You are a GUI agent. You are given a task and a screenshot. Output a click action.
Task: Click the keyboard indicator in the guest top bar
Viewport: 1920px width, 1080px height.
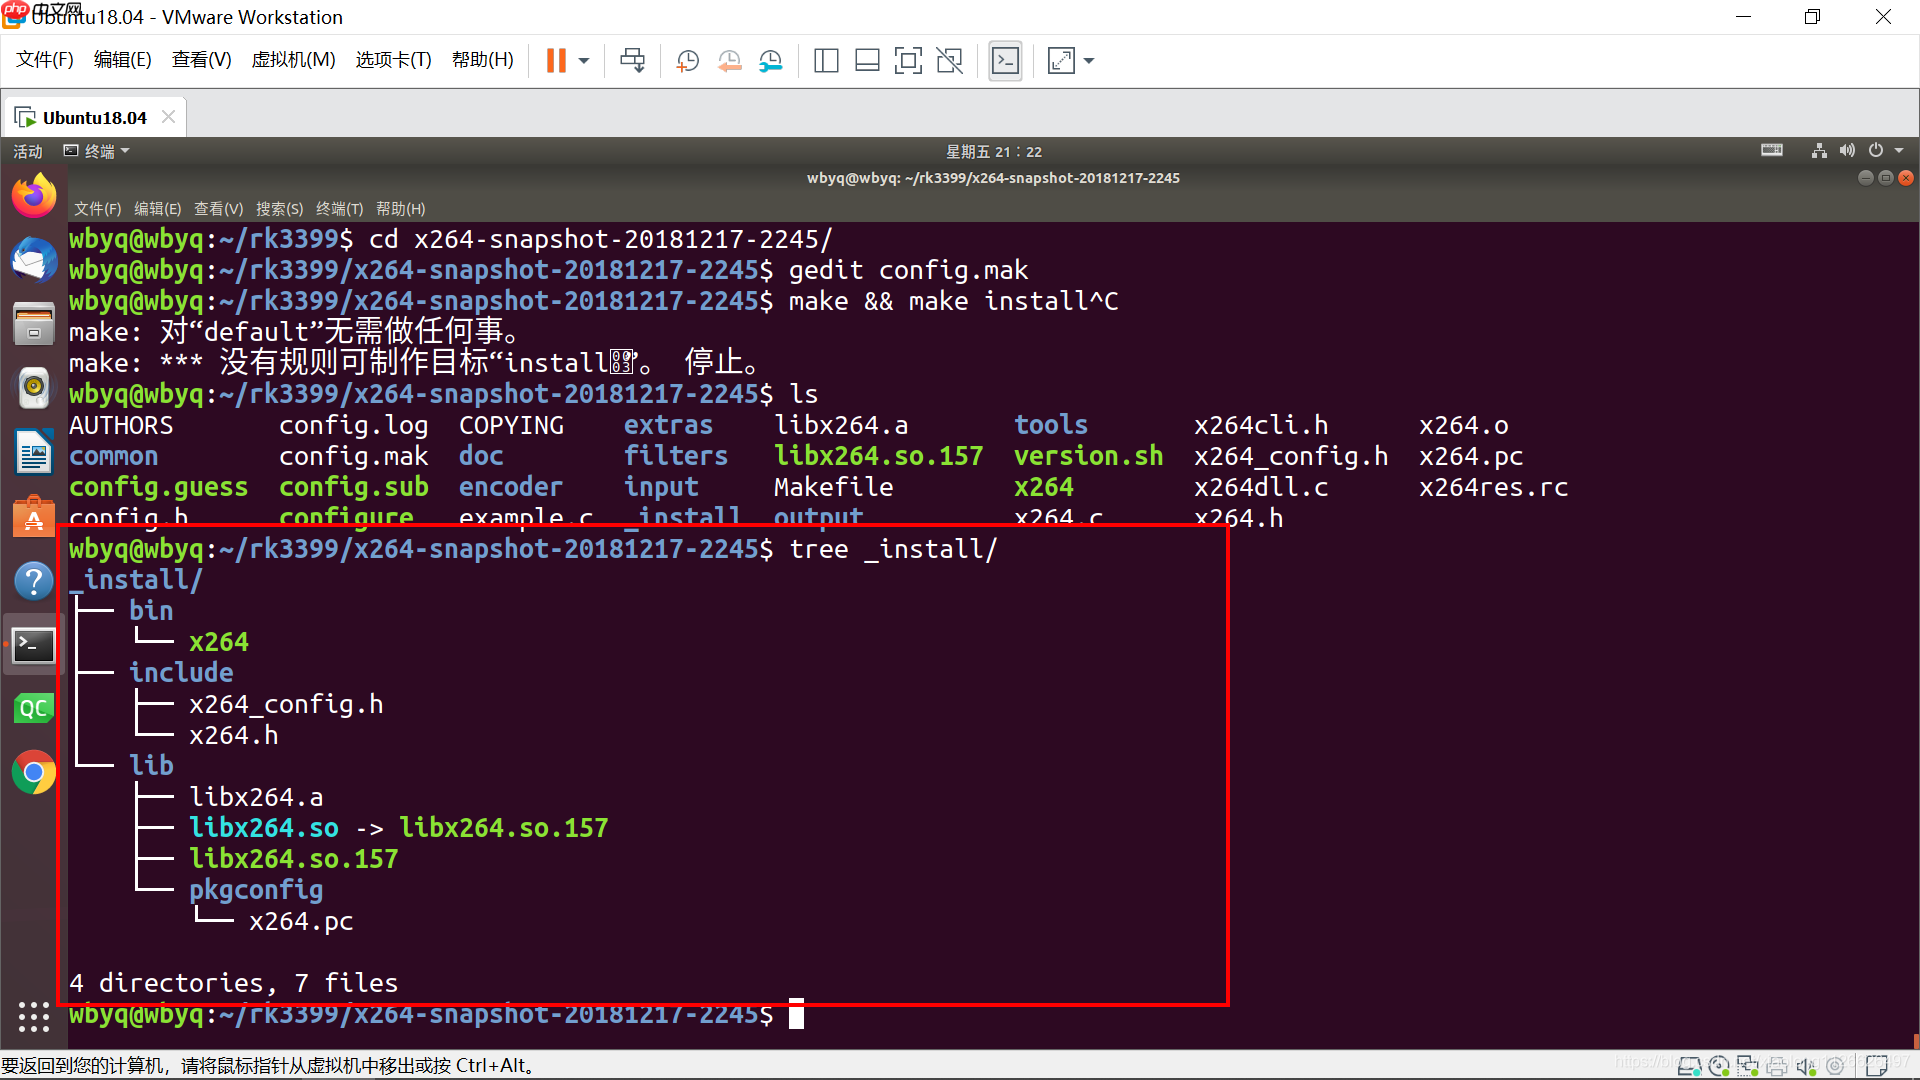pos(1772,150)
